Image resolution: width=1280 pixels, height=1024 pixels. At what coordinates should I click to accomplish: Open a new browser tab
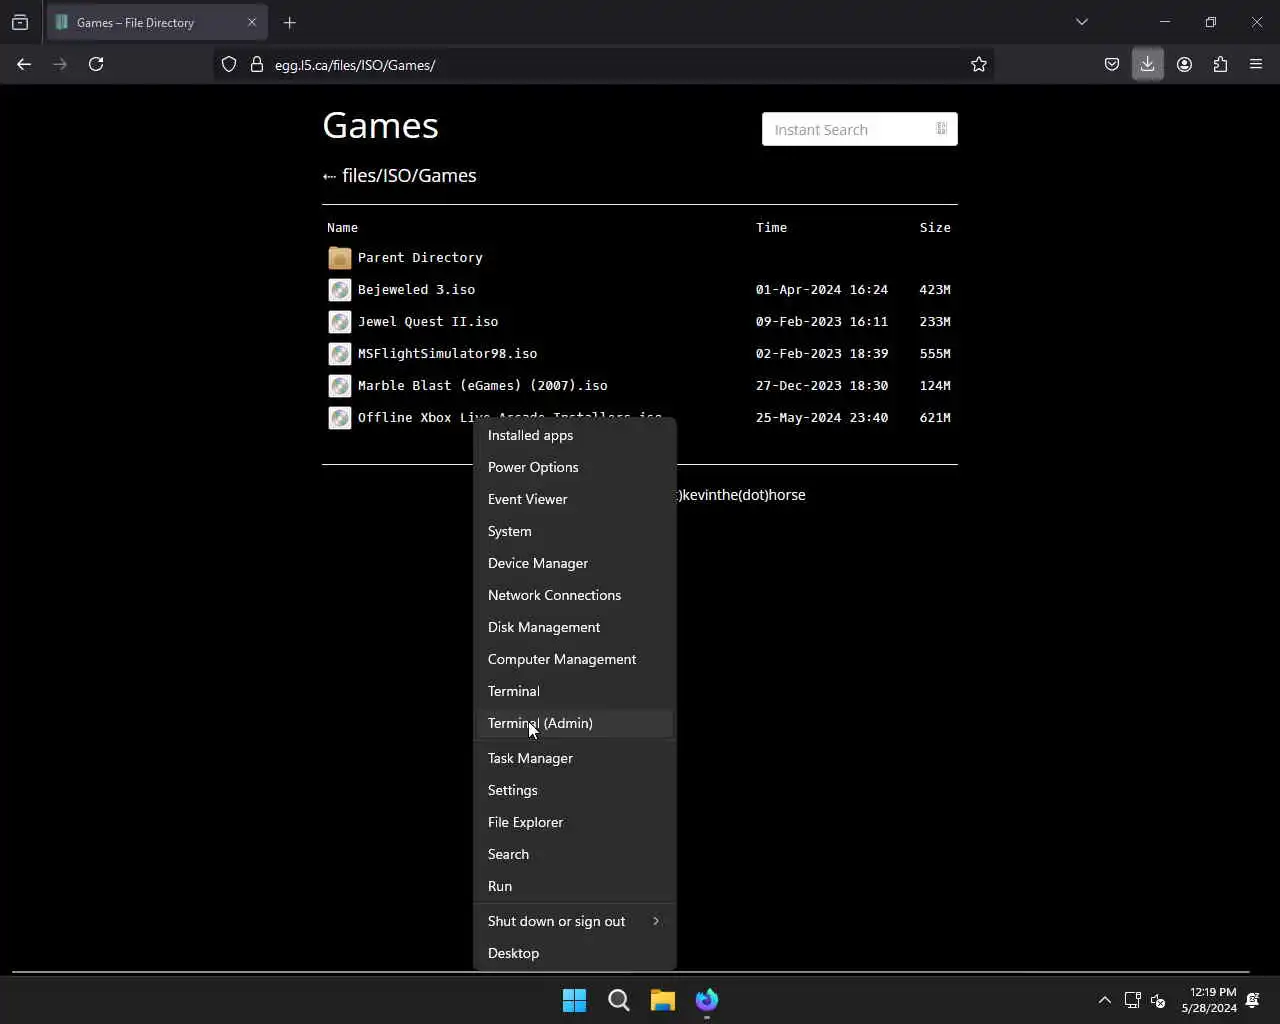[290, 22]
